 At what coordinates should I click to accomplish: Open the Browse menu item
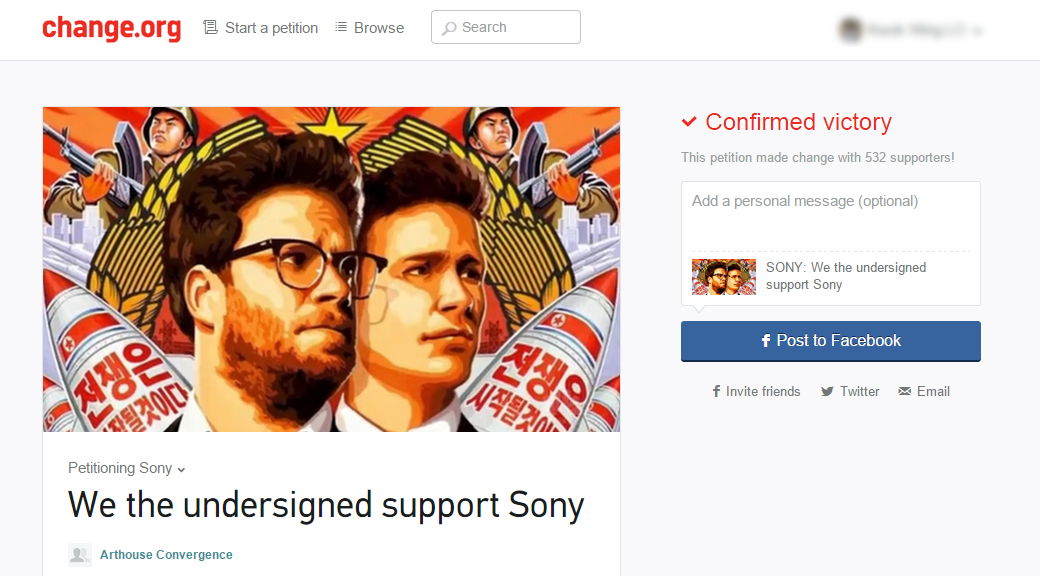pyautogui.click(x=379, y=28)
